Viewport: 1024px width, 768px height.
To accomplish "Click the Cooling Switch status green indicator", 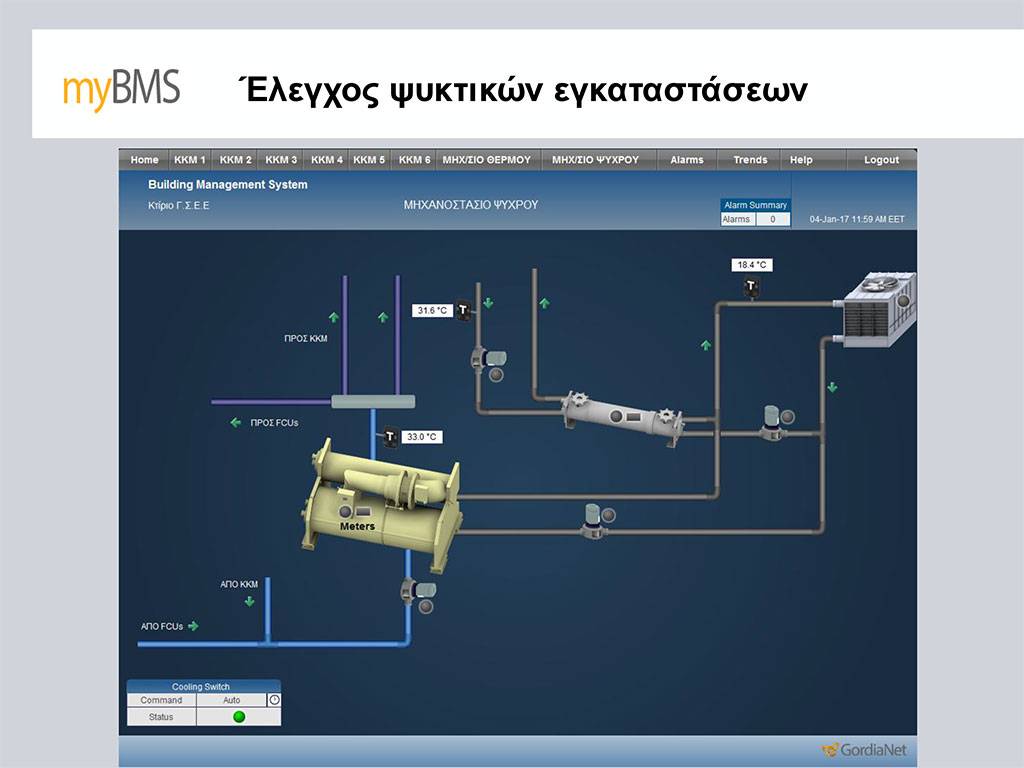I will [239, 717].
